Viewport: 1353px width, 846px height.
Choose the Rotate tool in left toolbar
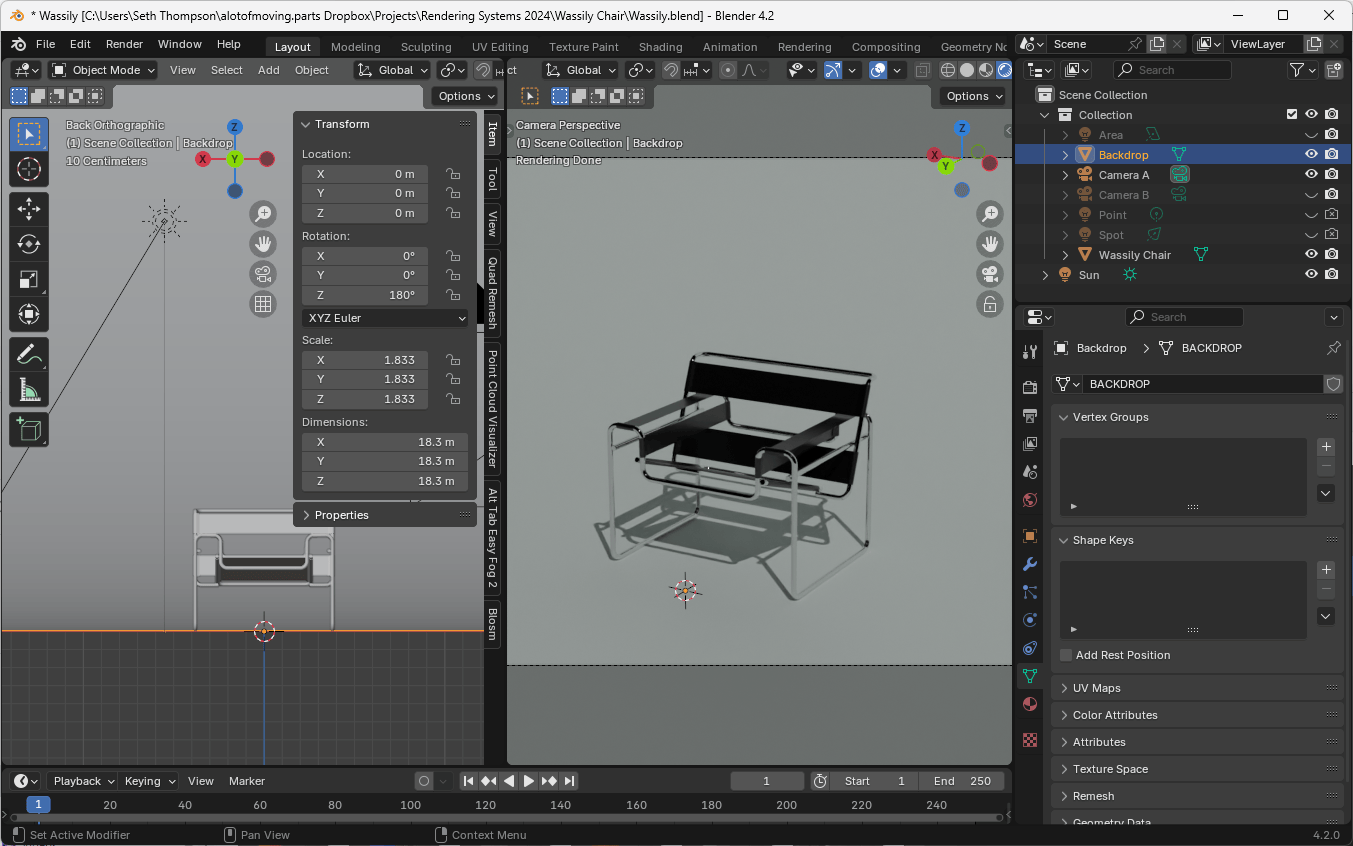(x=29, y=244)
